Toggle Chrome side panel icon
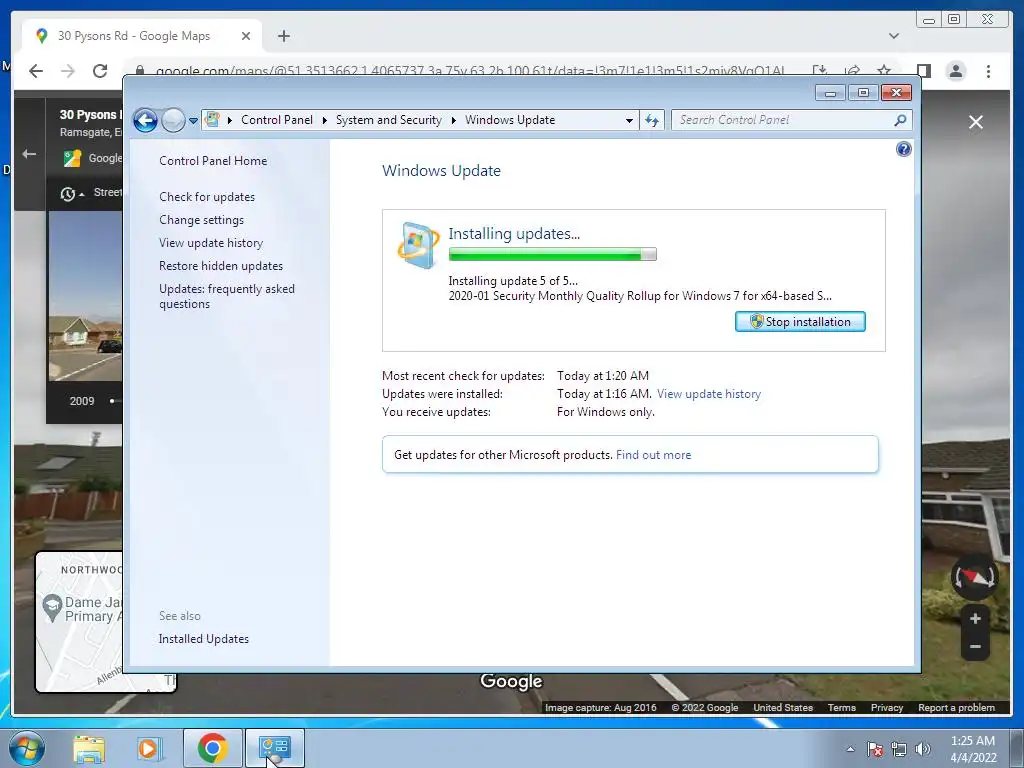 [923, 71]
